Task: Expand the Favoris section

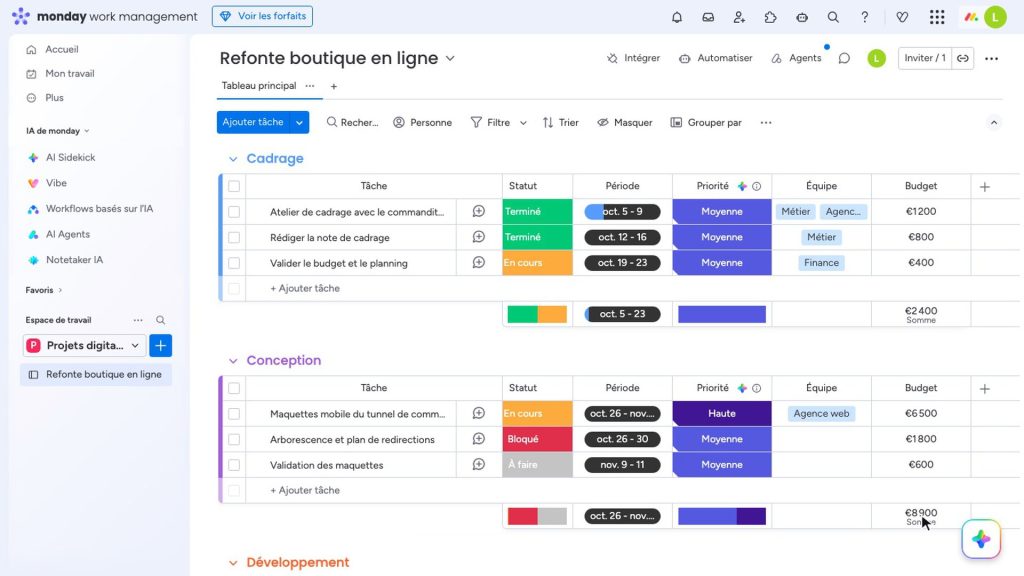Action: [44, 290]
